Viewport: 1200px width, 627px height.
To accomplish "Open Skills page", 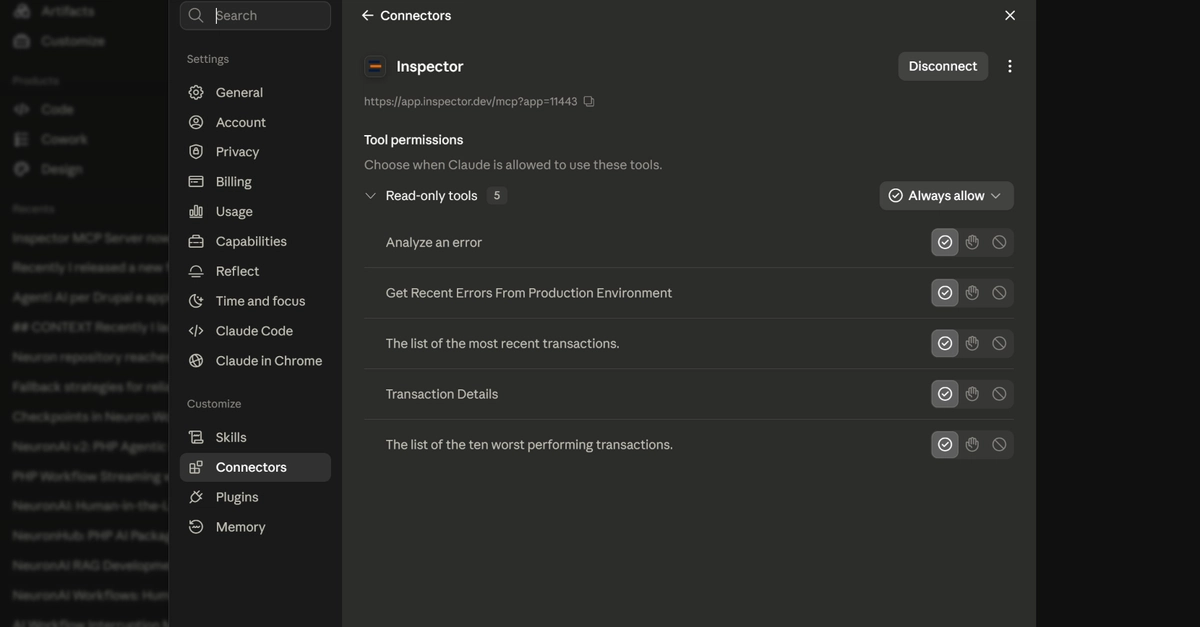I will click(x=255, y=437).
